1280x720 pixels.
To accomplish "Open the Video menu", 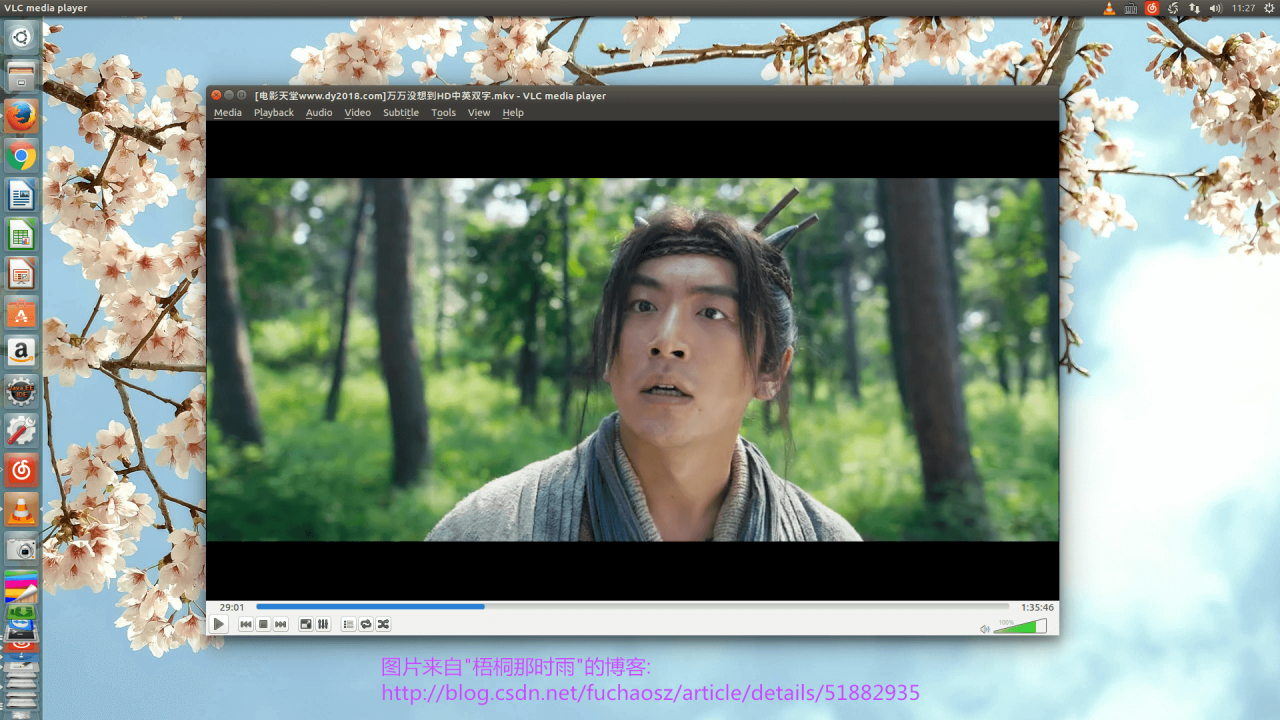I will pyautogui.click(x=358, y=113).
